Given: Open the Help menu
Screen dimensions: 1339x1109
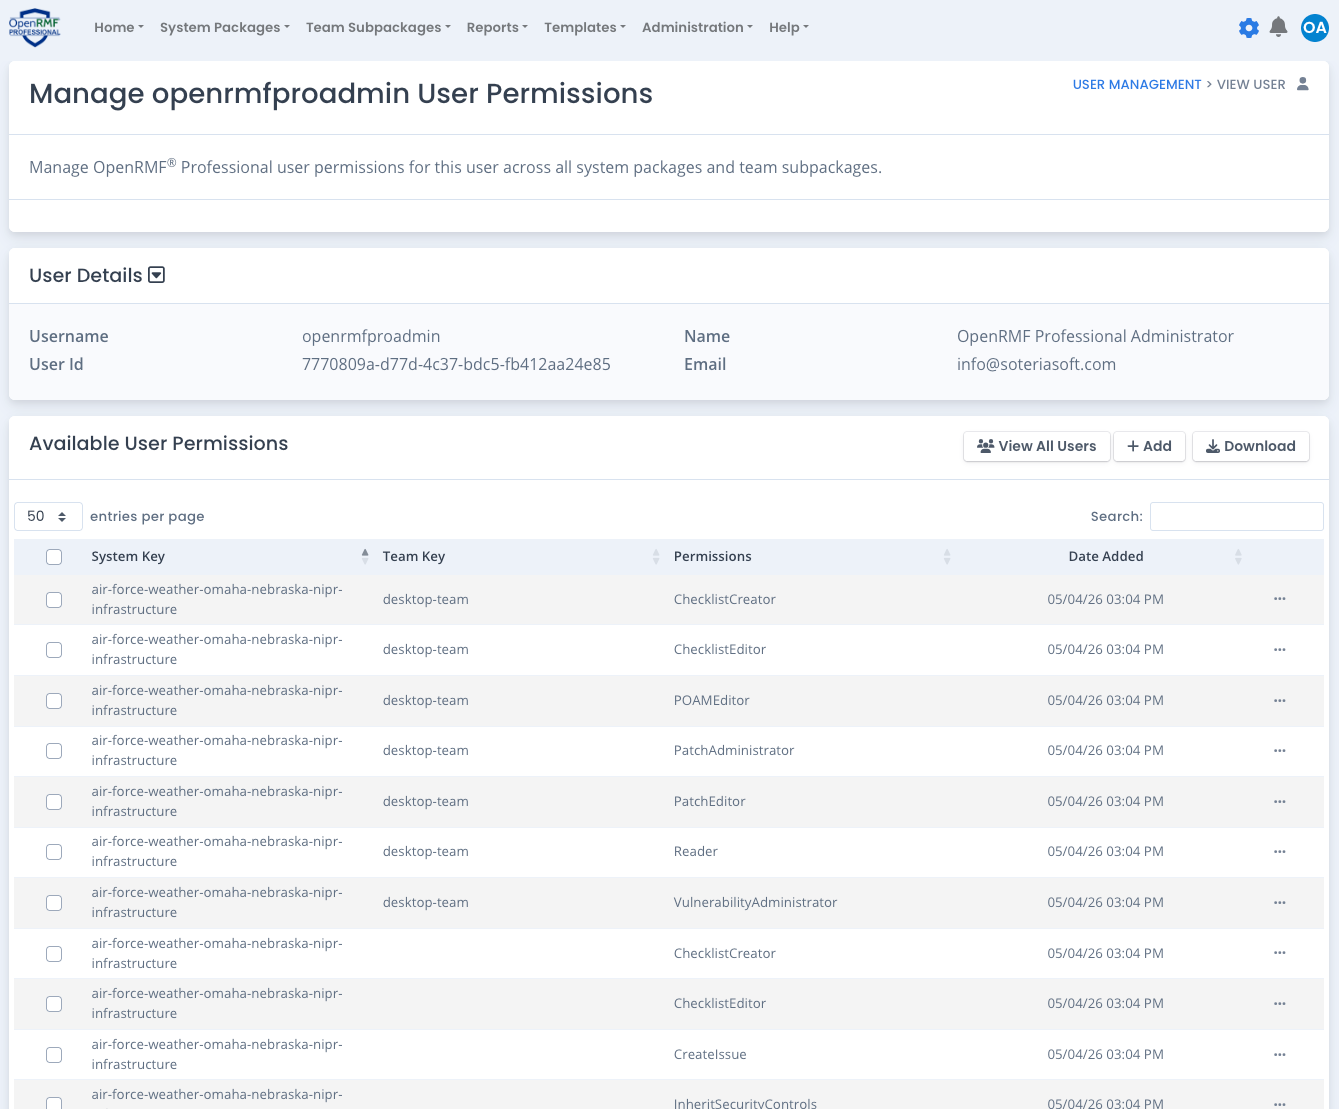Looking at the screenshot, I should pyautogui.click(x=789, y=27).
